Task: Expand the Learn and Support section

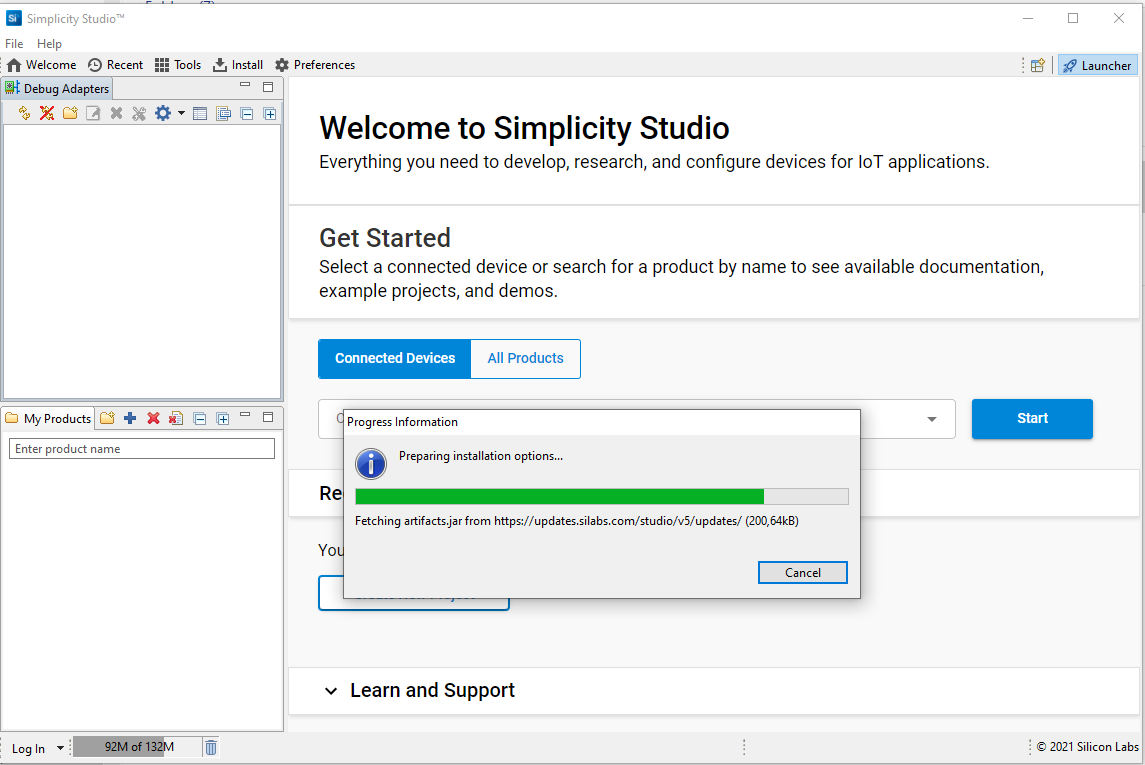Action: coord(331,691)
